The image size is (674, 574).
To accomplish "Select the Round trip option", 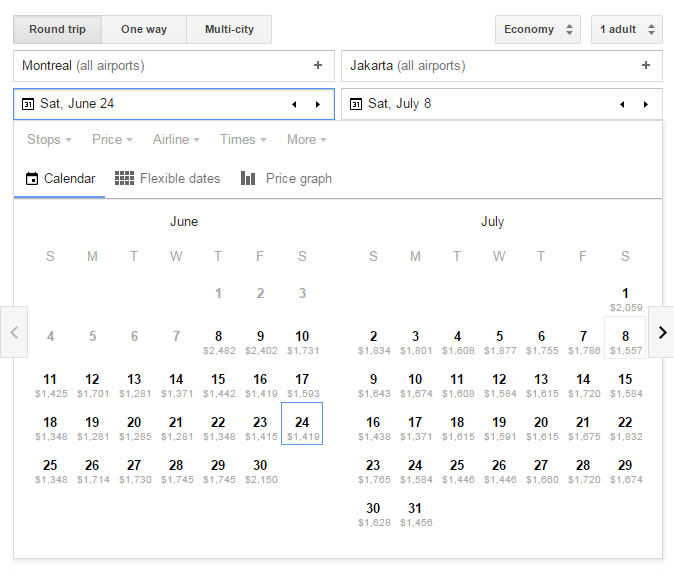I will (x=57, y=29).
